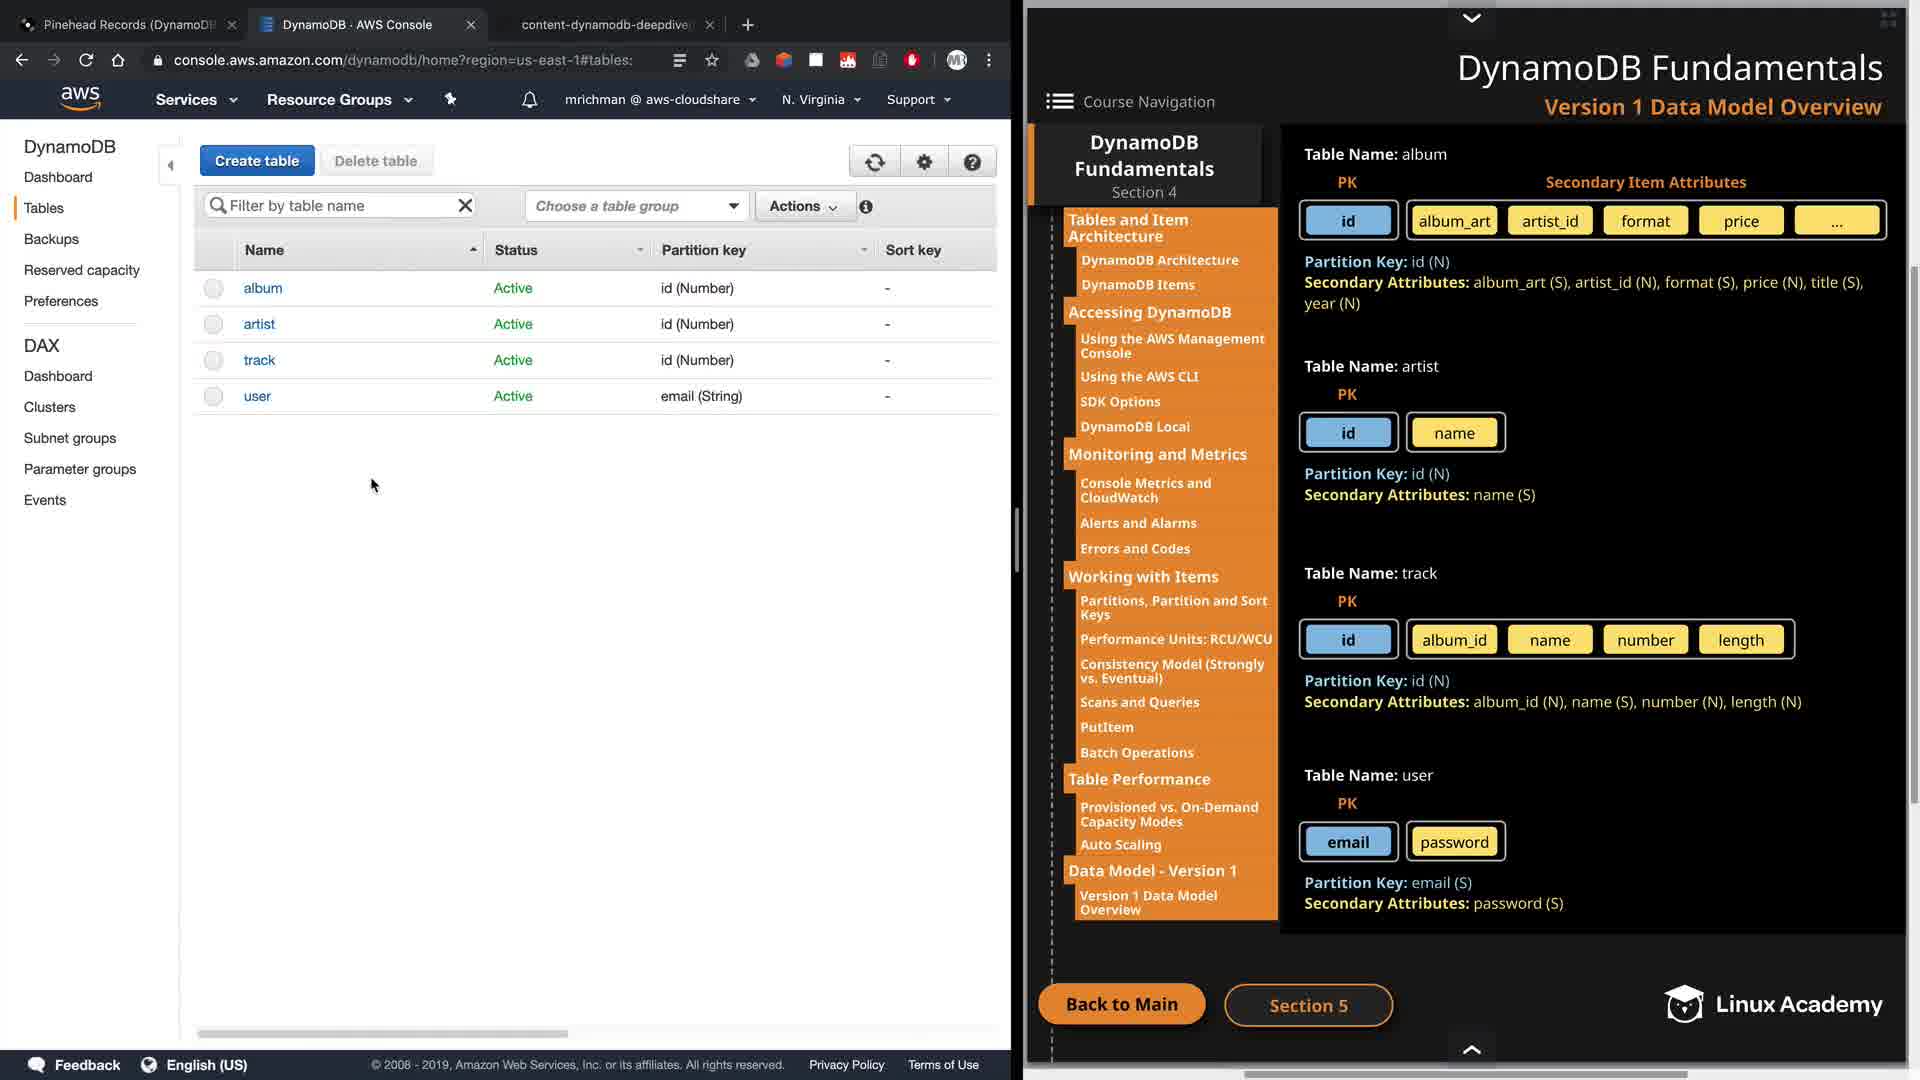
Task: Click the help question mark icon
Action: [972, 162]
